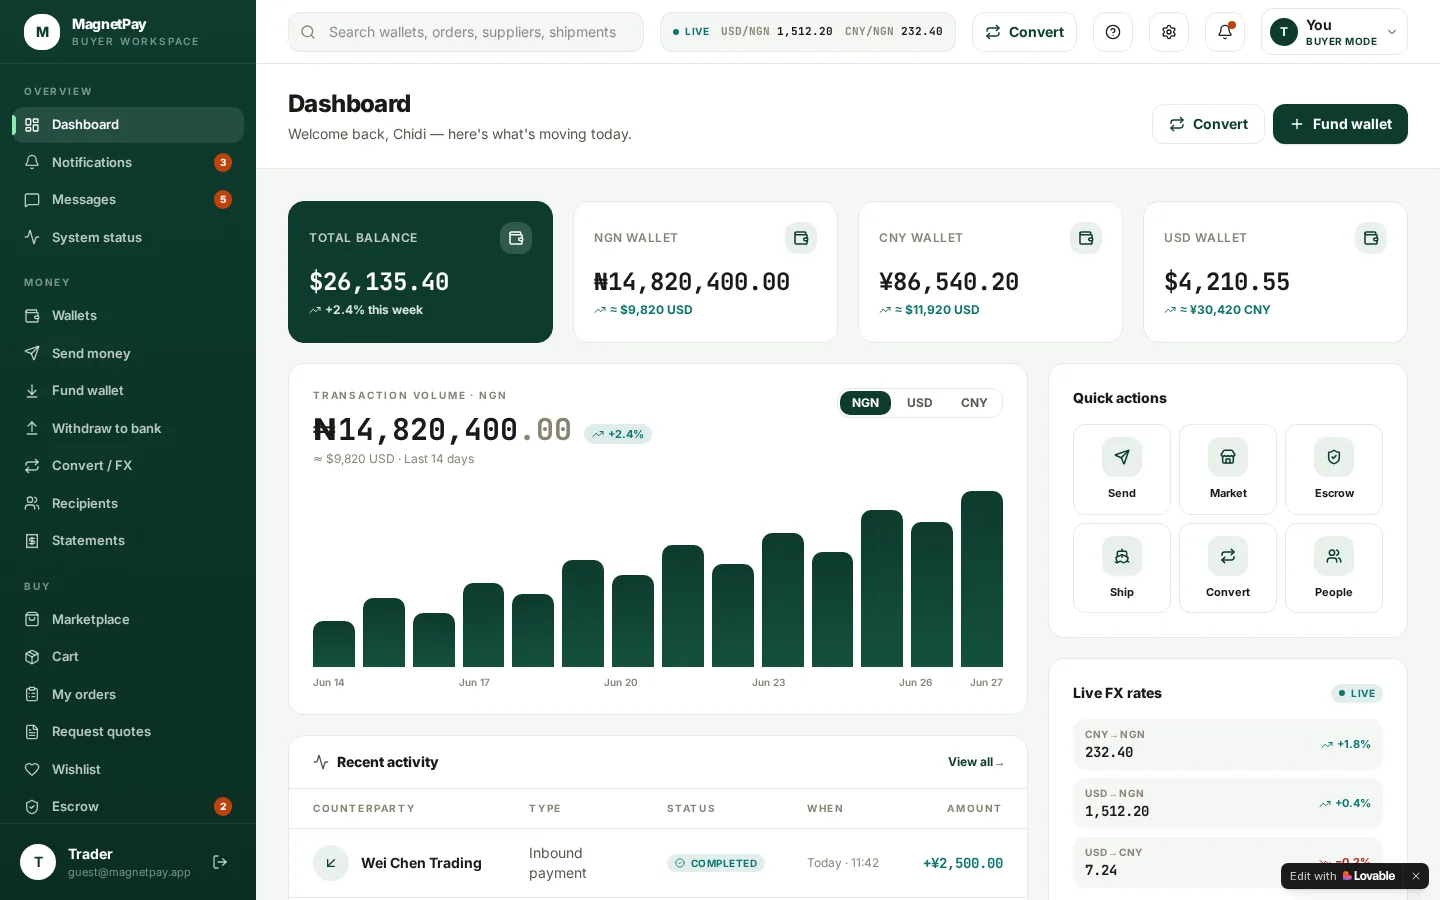Open Messages in the sidebar
Screen dimensions: 1440x900
(x=128, y=200)
